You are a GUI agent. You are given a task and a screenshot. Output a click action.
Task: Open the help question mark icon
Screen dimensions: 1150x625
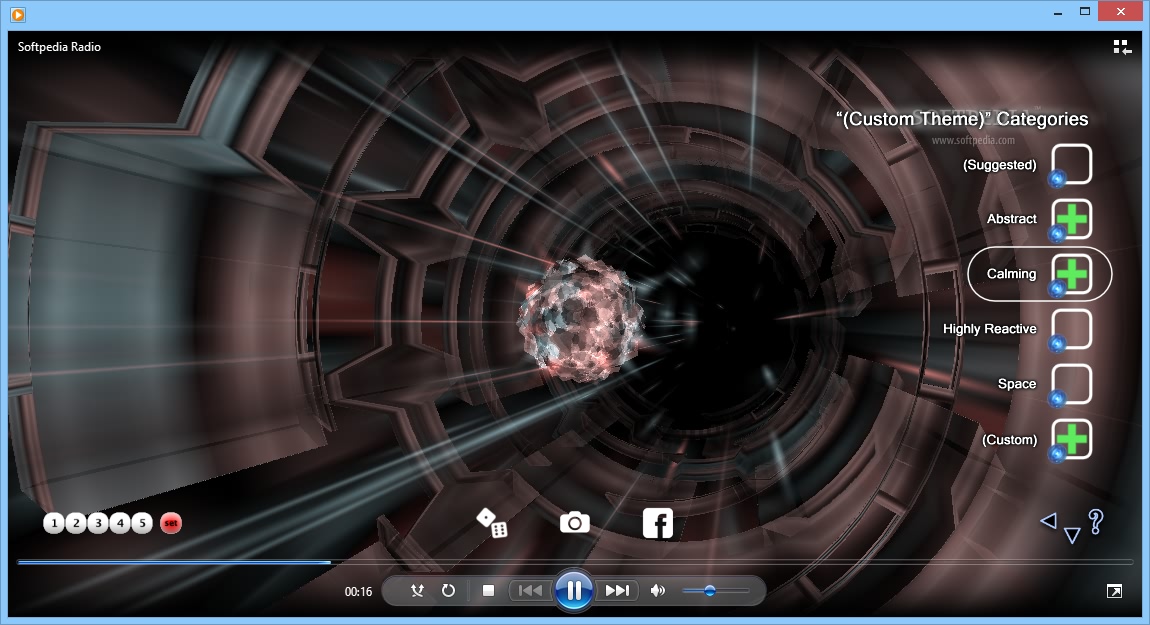point(1096,522)
